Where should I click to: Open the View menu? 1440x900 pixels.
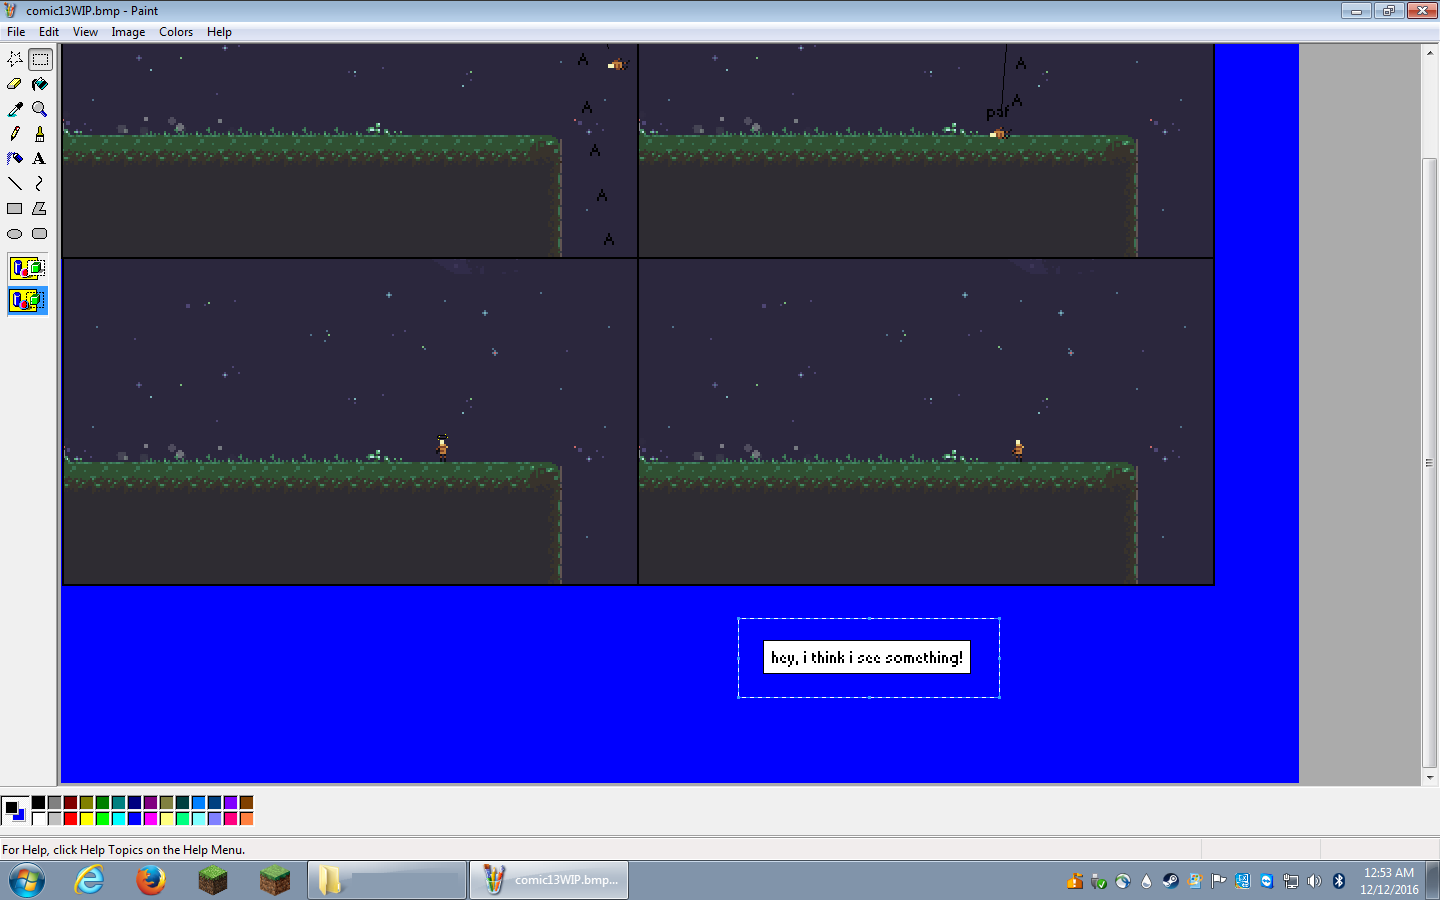tap(85, 32)
